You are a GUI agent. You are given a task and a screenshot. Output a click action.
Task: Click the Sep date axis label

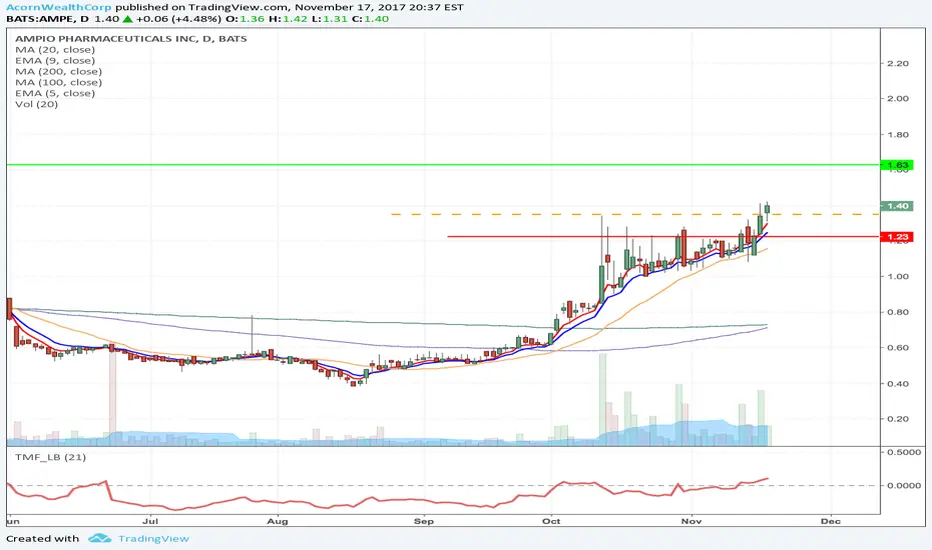424,521
